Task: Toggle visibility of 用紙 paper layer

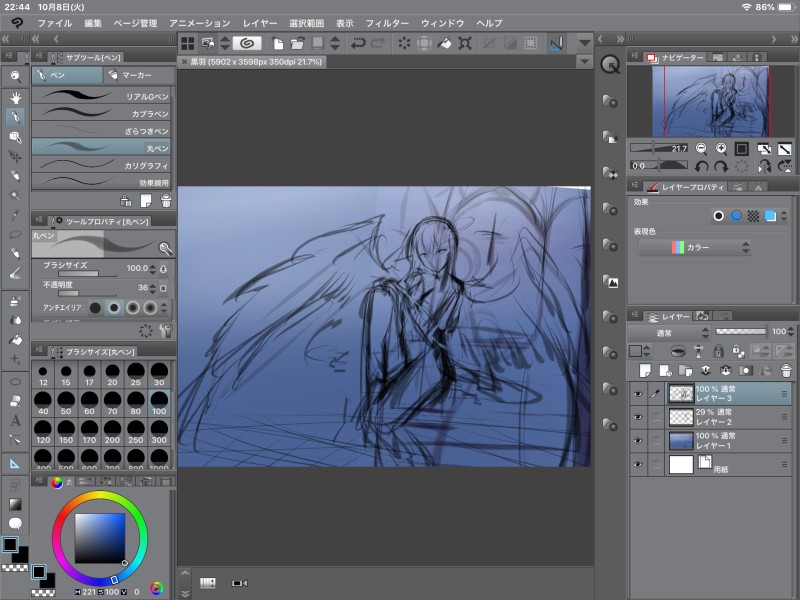Action: pos(638,464)
